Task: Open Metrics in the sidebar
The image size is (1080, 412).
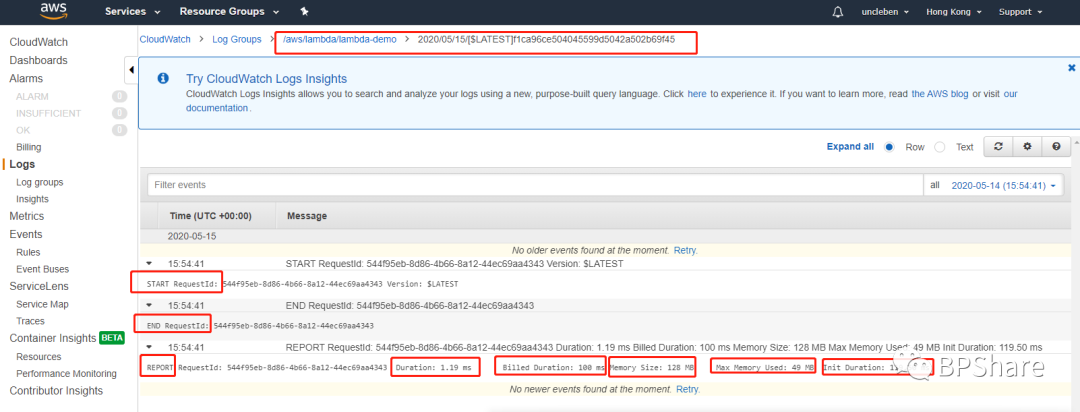Action: (27, 216)
